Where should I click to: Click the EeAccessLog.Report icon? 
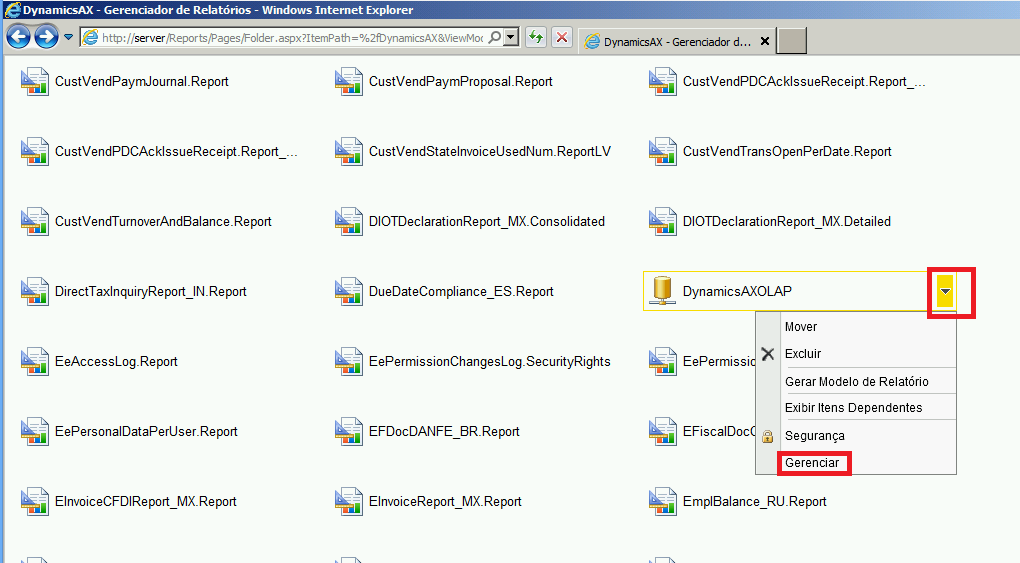[x=34, y=362]
